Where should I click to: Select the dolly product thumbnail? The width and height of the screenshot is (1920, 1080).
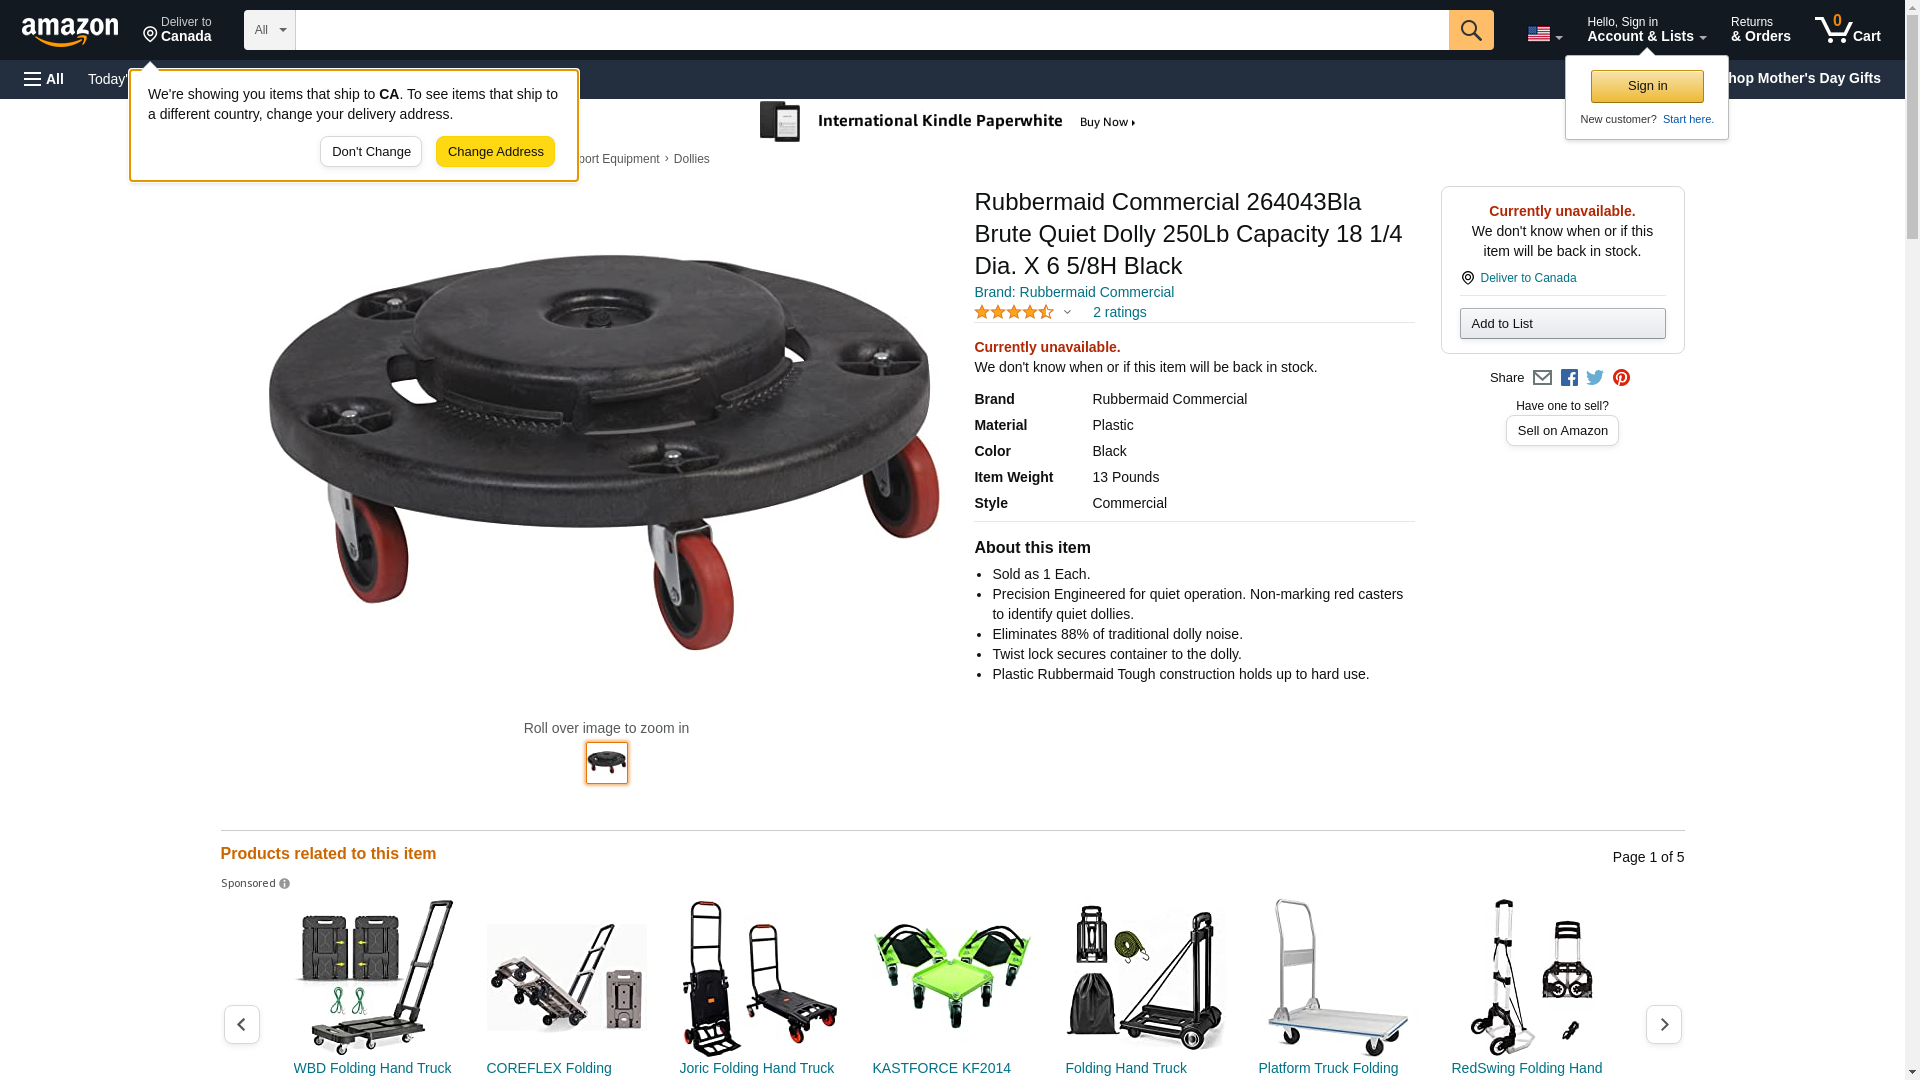pyautogui.click(x=607, y=763)
